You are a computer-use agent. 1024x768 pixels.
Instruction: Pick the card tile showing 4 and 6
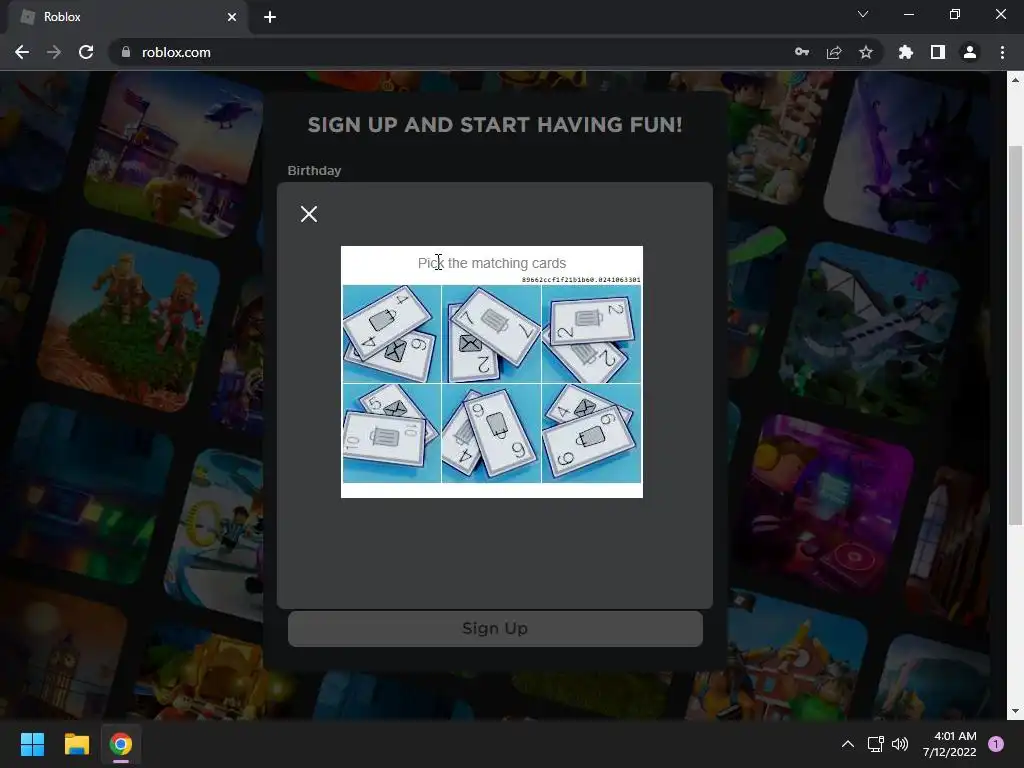pyautogui.click(x=592, y=434)
